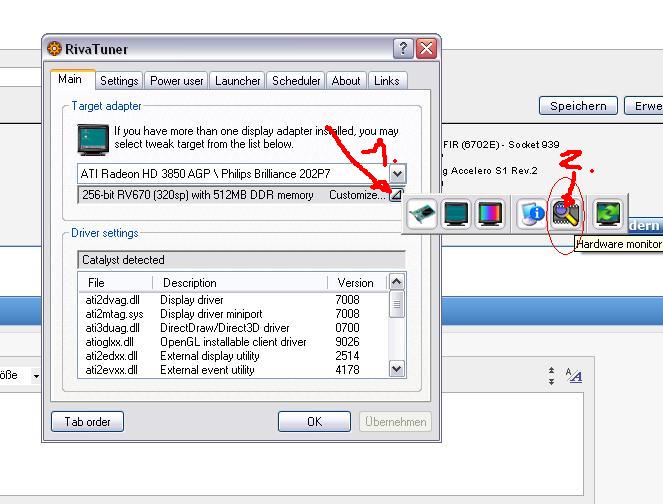Viewport: 663px width, 504px height.
Task: Click the driver list scroll down arrow
Action: tap(397, 369)
